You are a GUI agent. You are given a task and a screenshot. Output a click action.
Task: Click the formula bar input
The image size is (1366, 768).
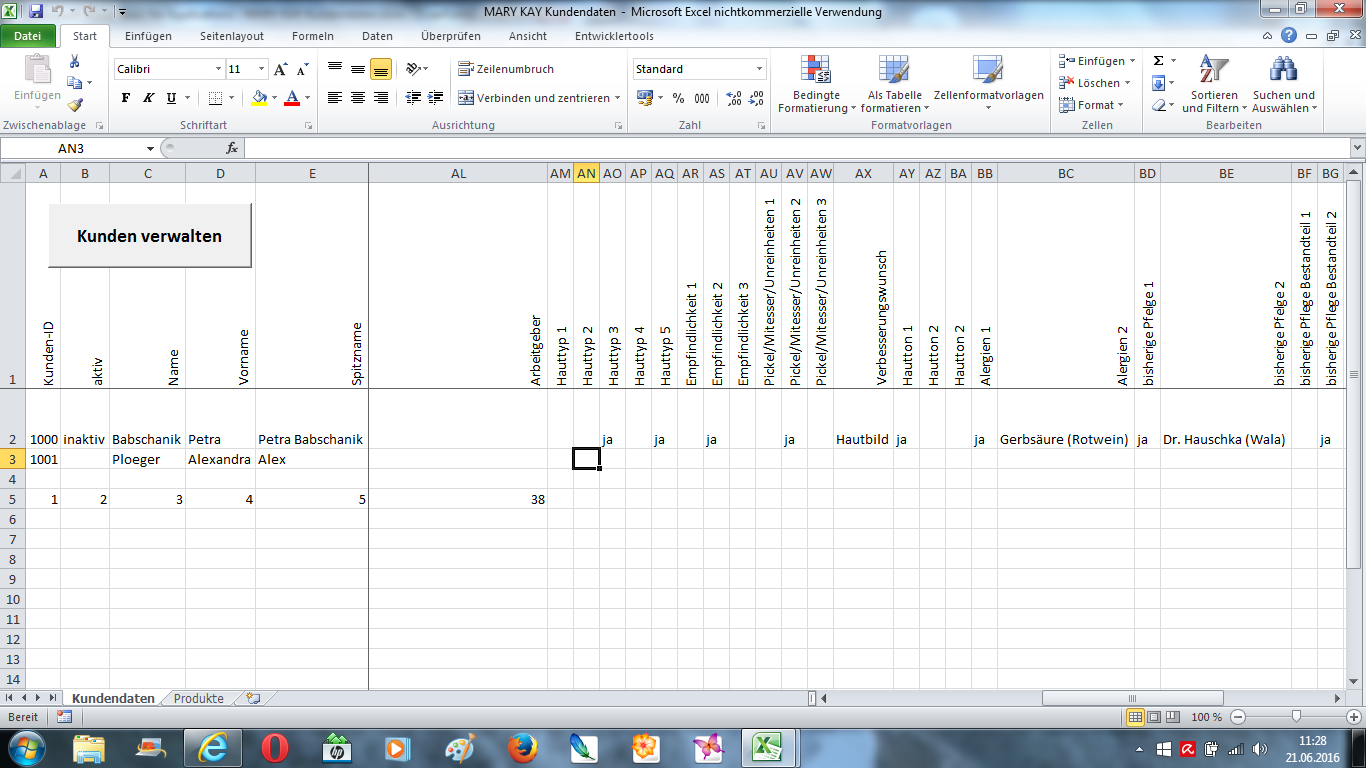click(x=795, y=148)
